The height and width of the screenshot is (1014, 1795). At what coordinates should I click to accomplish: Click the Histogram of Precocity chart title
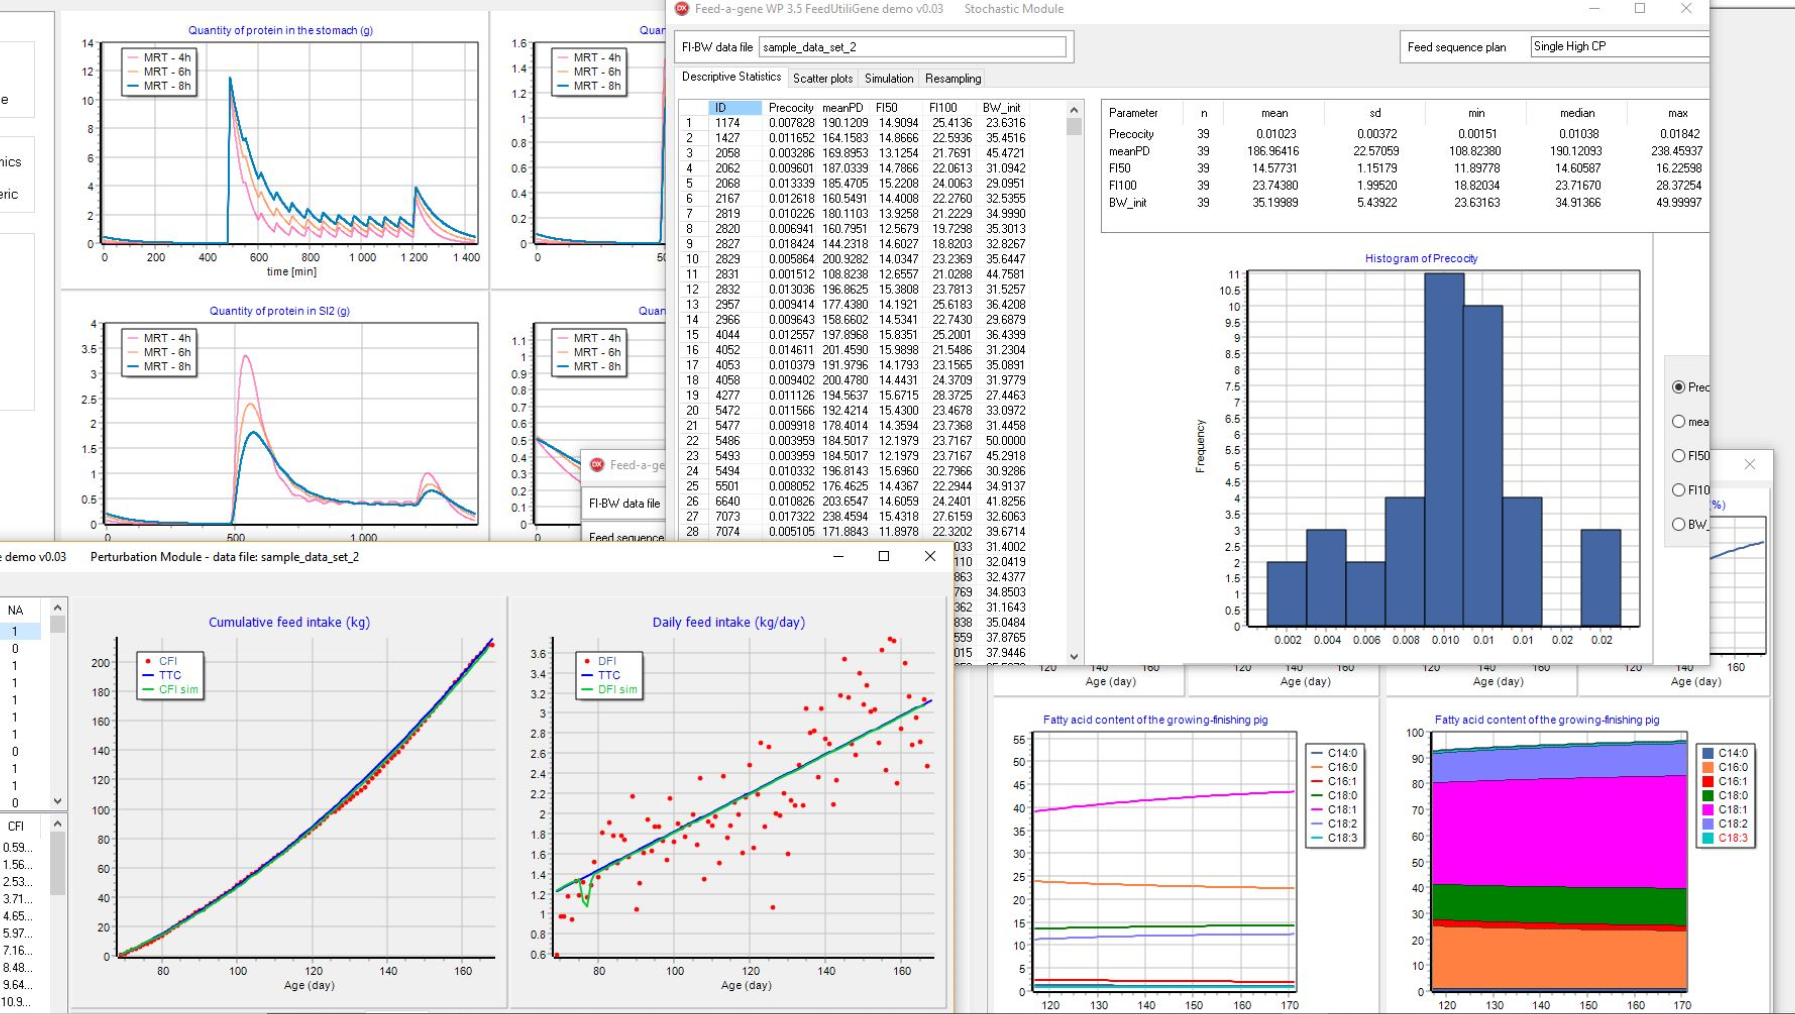click(x=1421, y=258)
